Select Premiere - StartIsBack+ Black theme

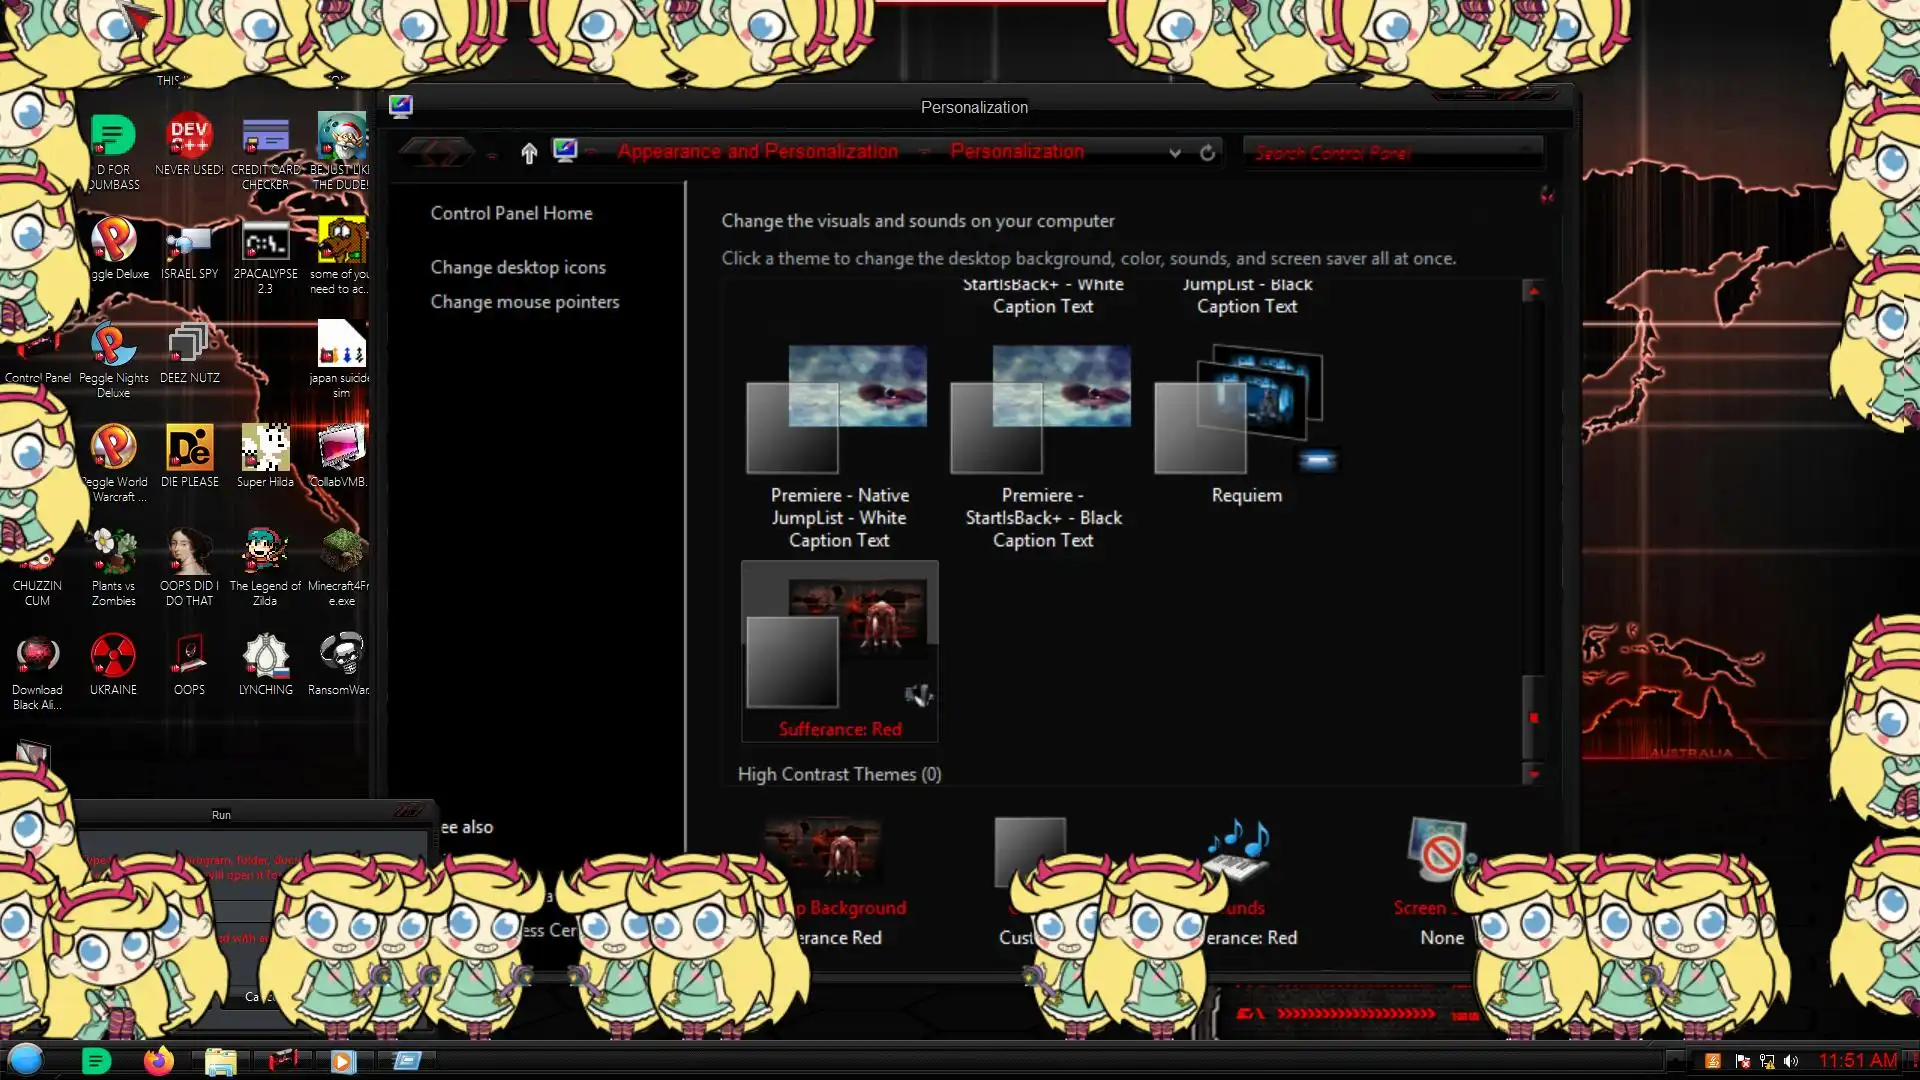pos(1042,410)
